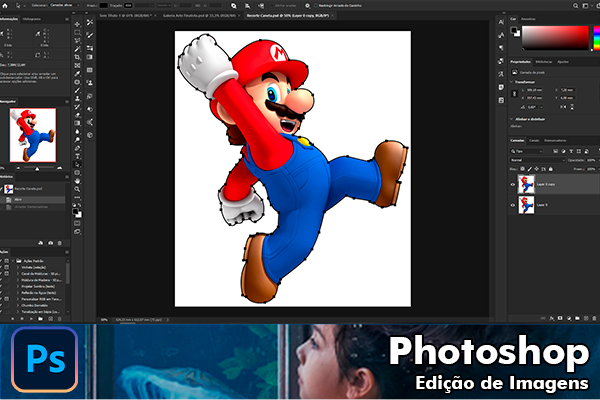The height and width of the screenshot is (400, 600).
Task: Expand the Chumbo Derretido action
Action: coord(18,305)
